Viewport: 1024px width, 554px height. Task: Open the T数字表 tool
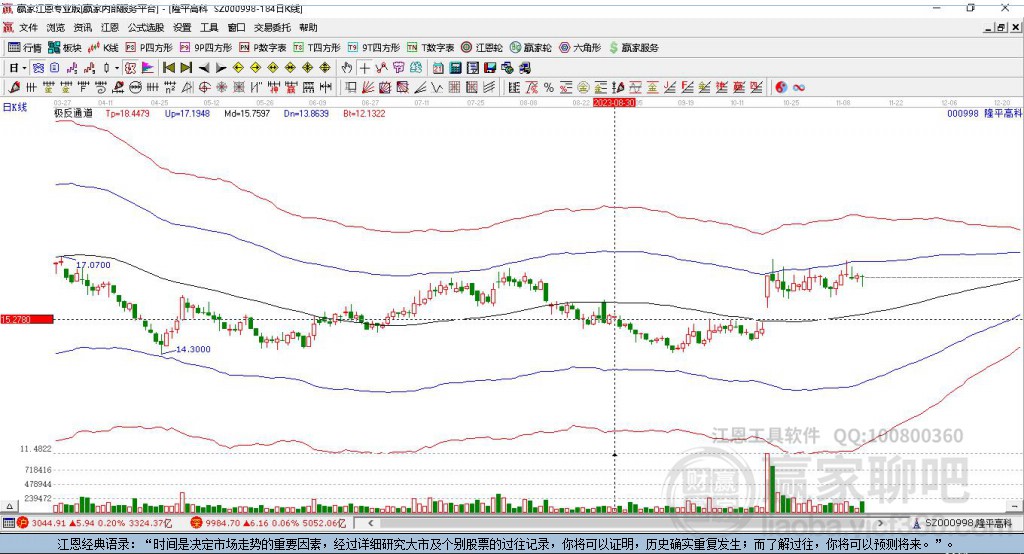coord(430,48)
